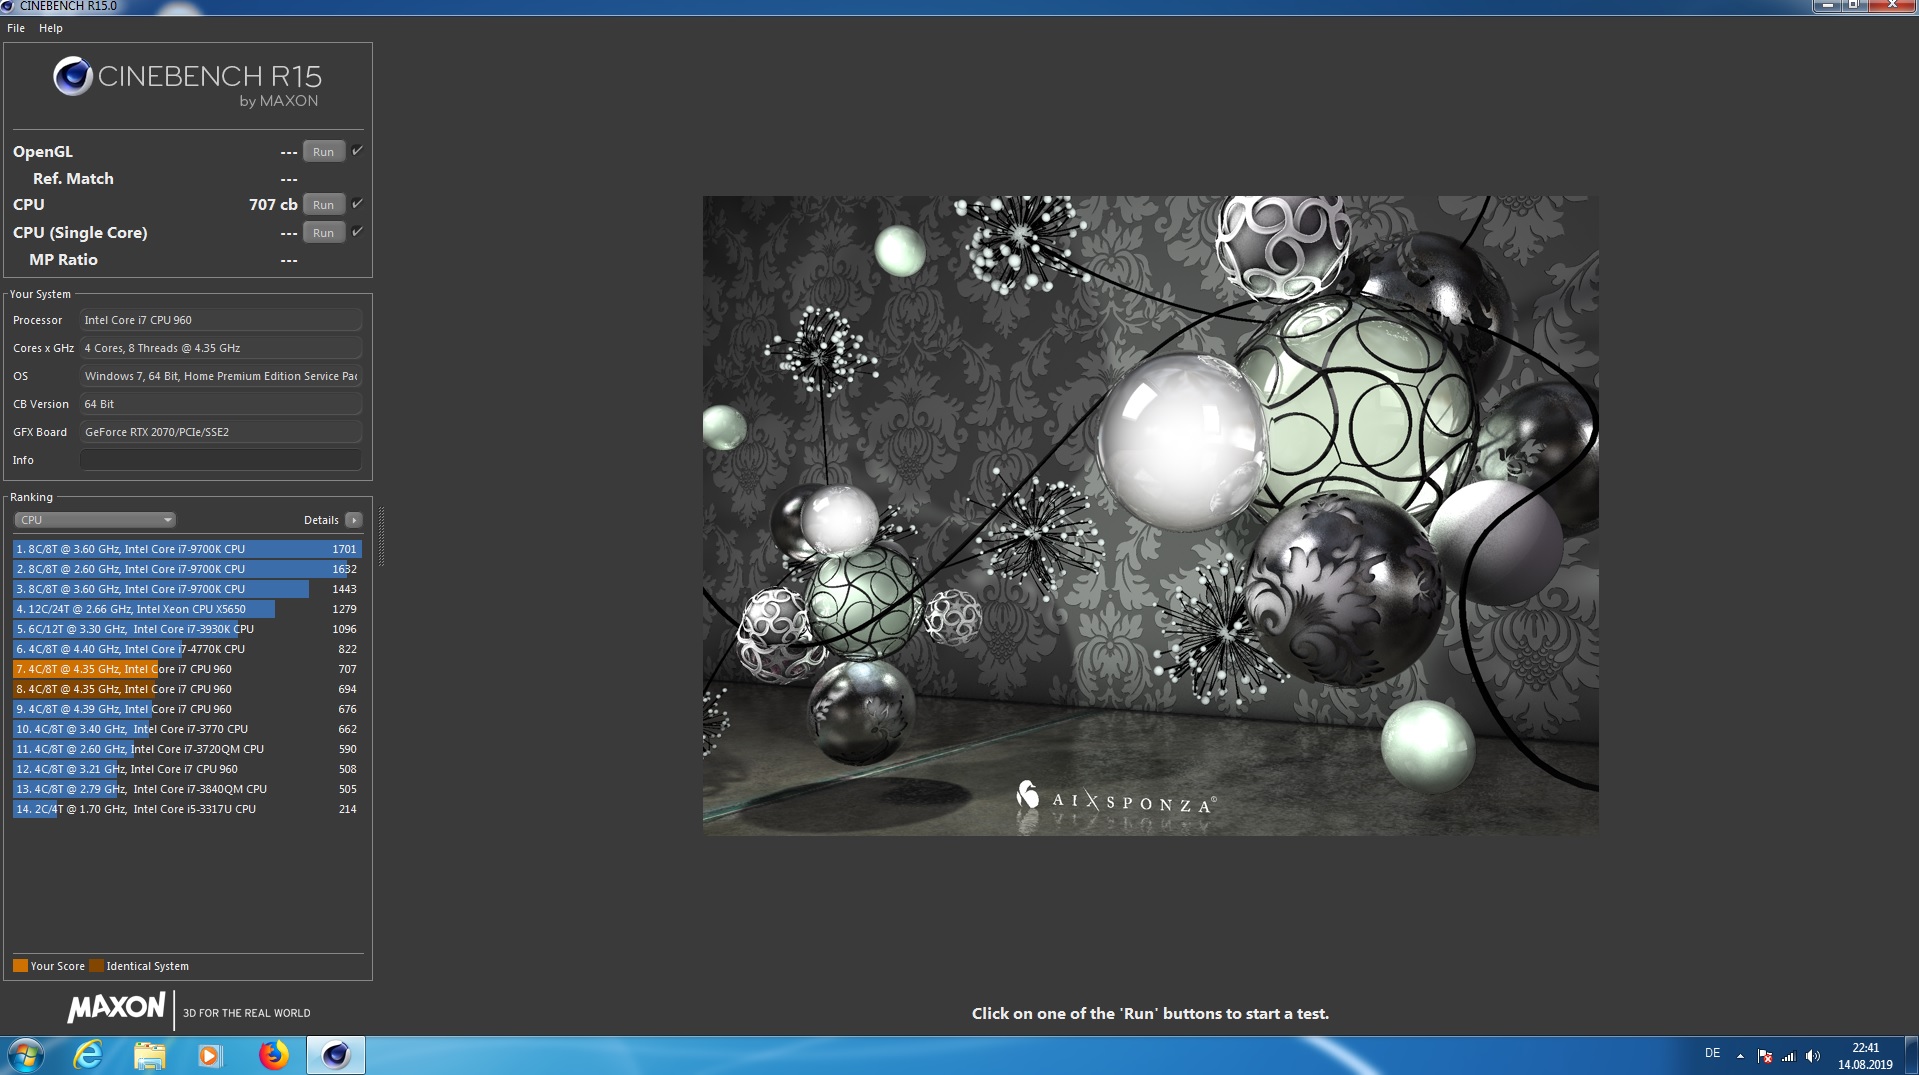
Task: Open the volume speaker tray icon
Action: point(1813,1056)
